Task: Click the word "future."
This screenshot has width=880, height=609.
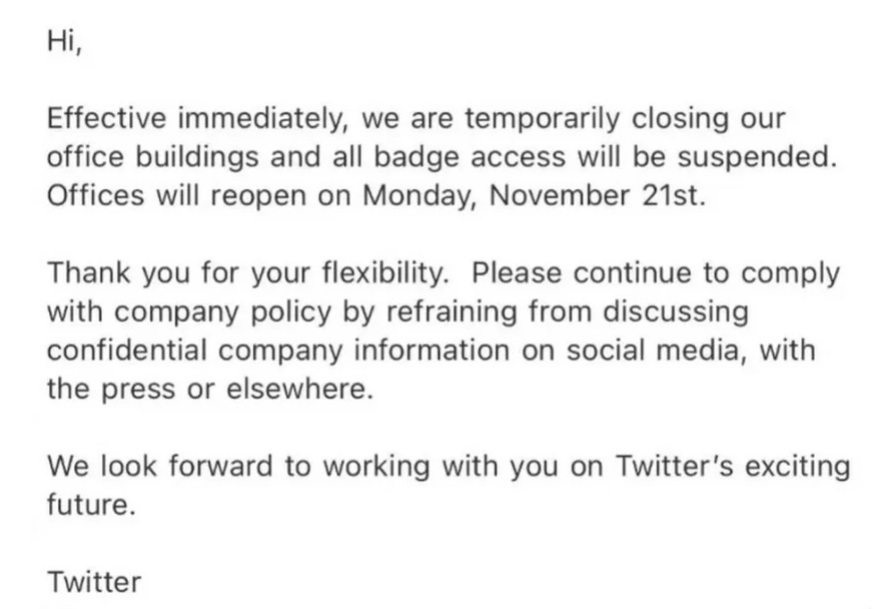Action: click(x=90, y=504)
